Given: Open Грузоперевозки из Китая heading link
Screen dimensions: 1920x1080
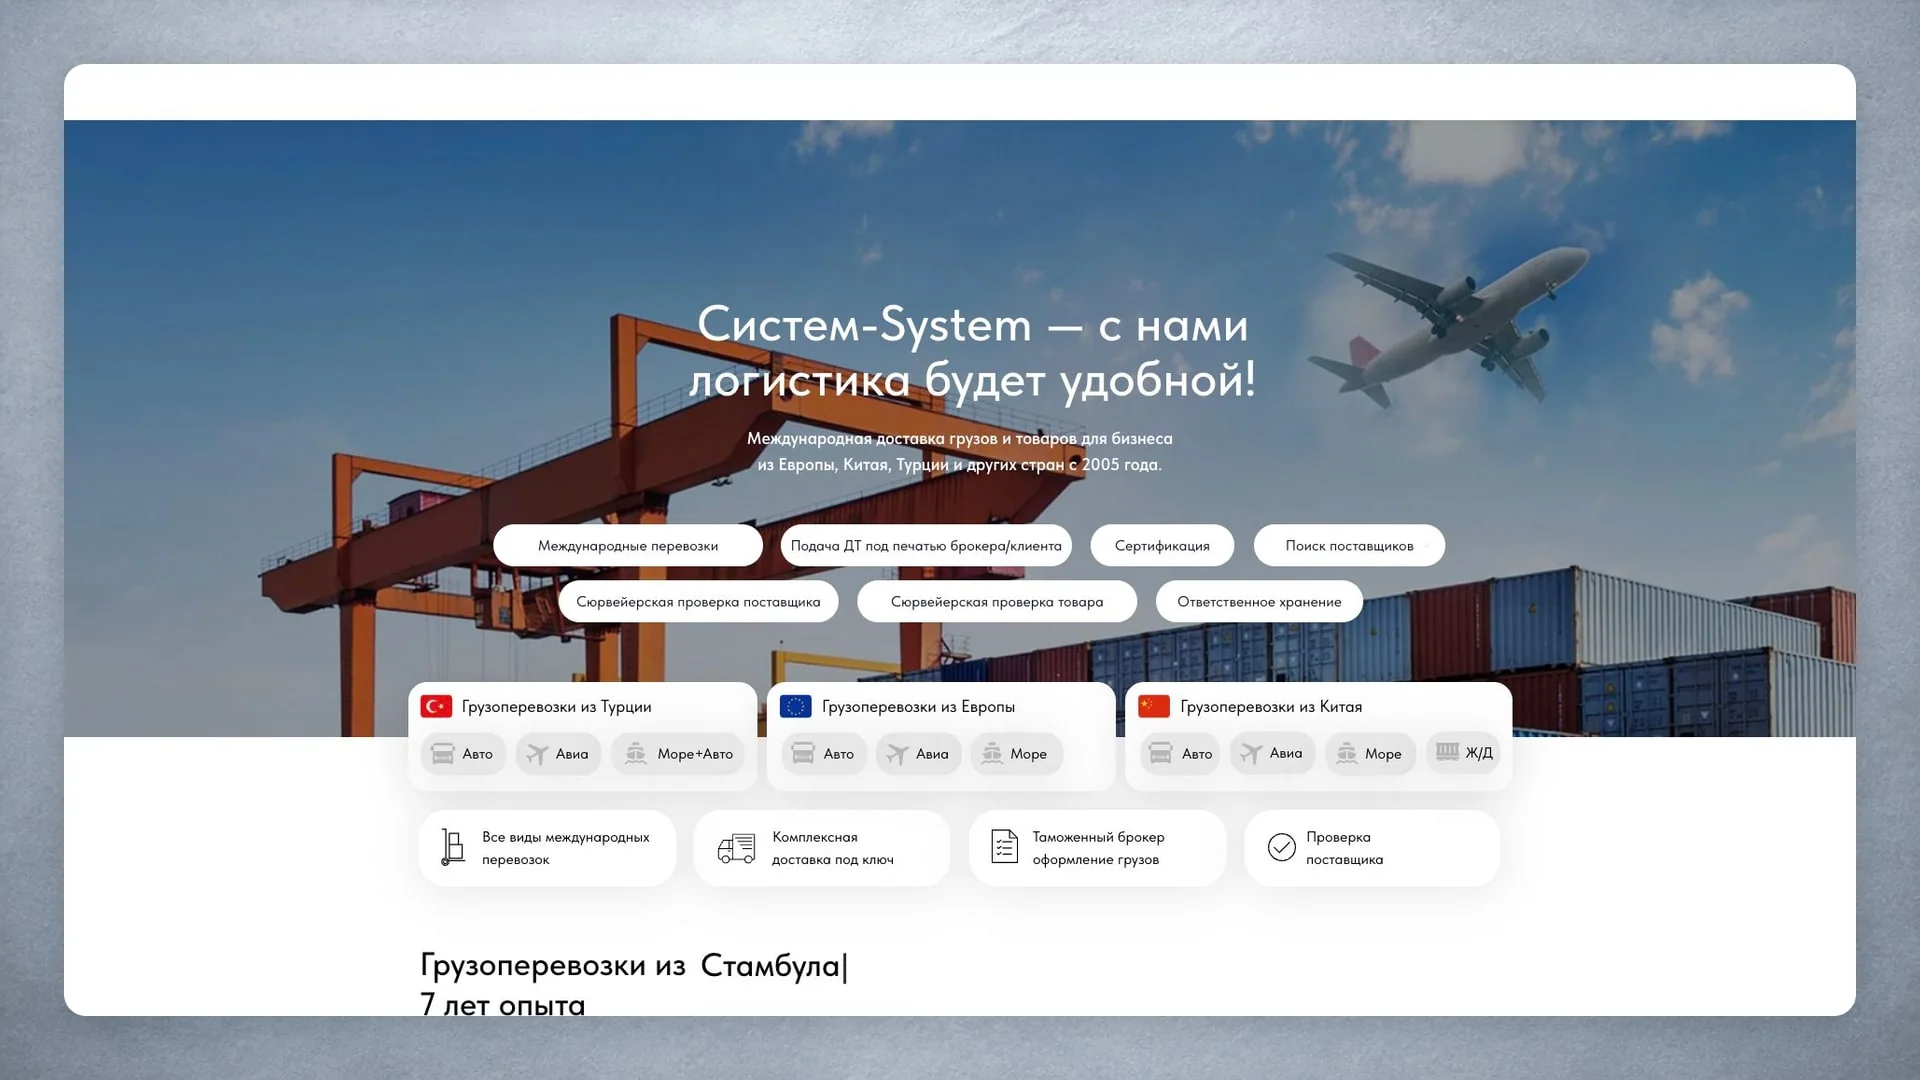Looking at the screenshot, I should click(x=1271, y=707).
